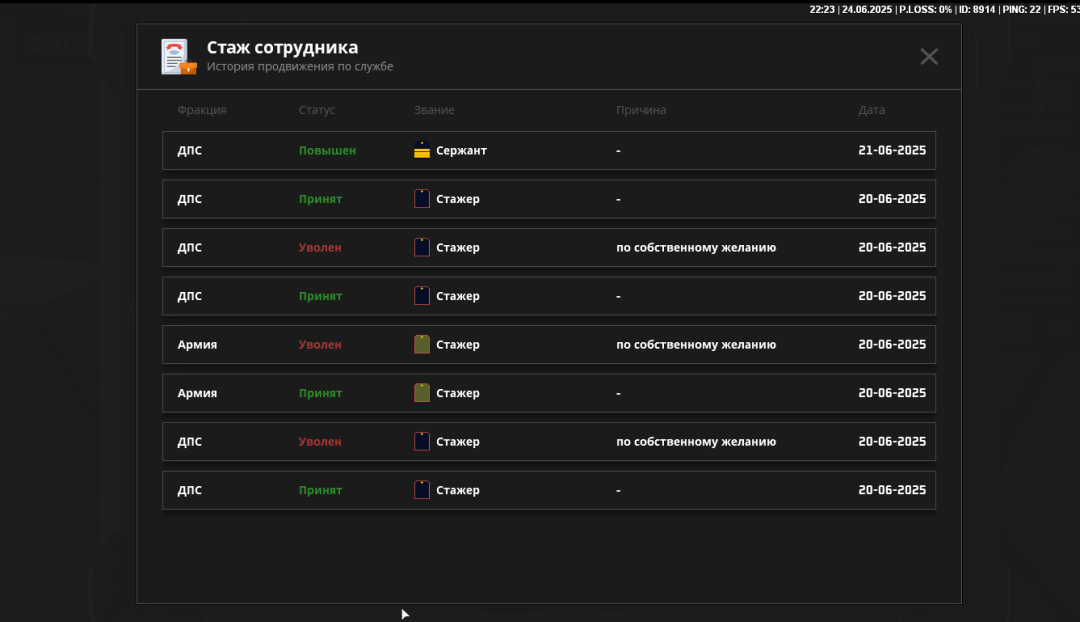Click the Статус column header
The width and height of the screenshot is (1080, 622).
tap(316, 110)
